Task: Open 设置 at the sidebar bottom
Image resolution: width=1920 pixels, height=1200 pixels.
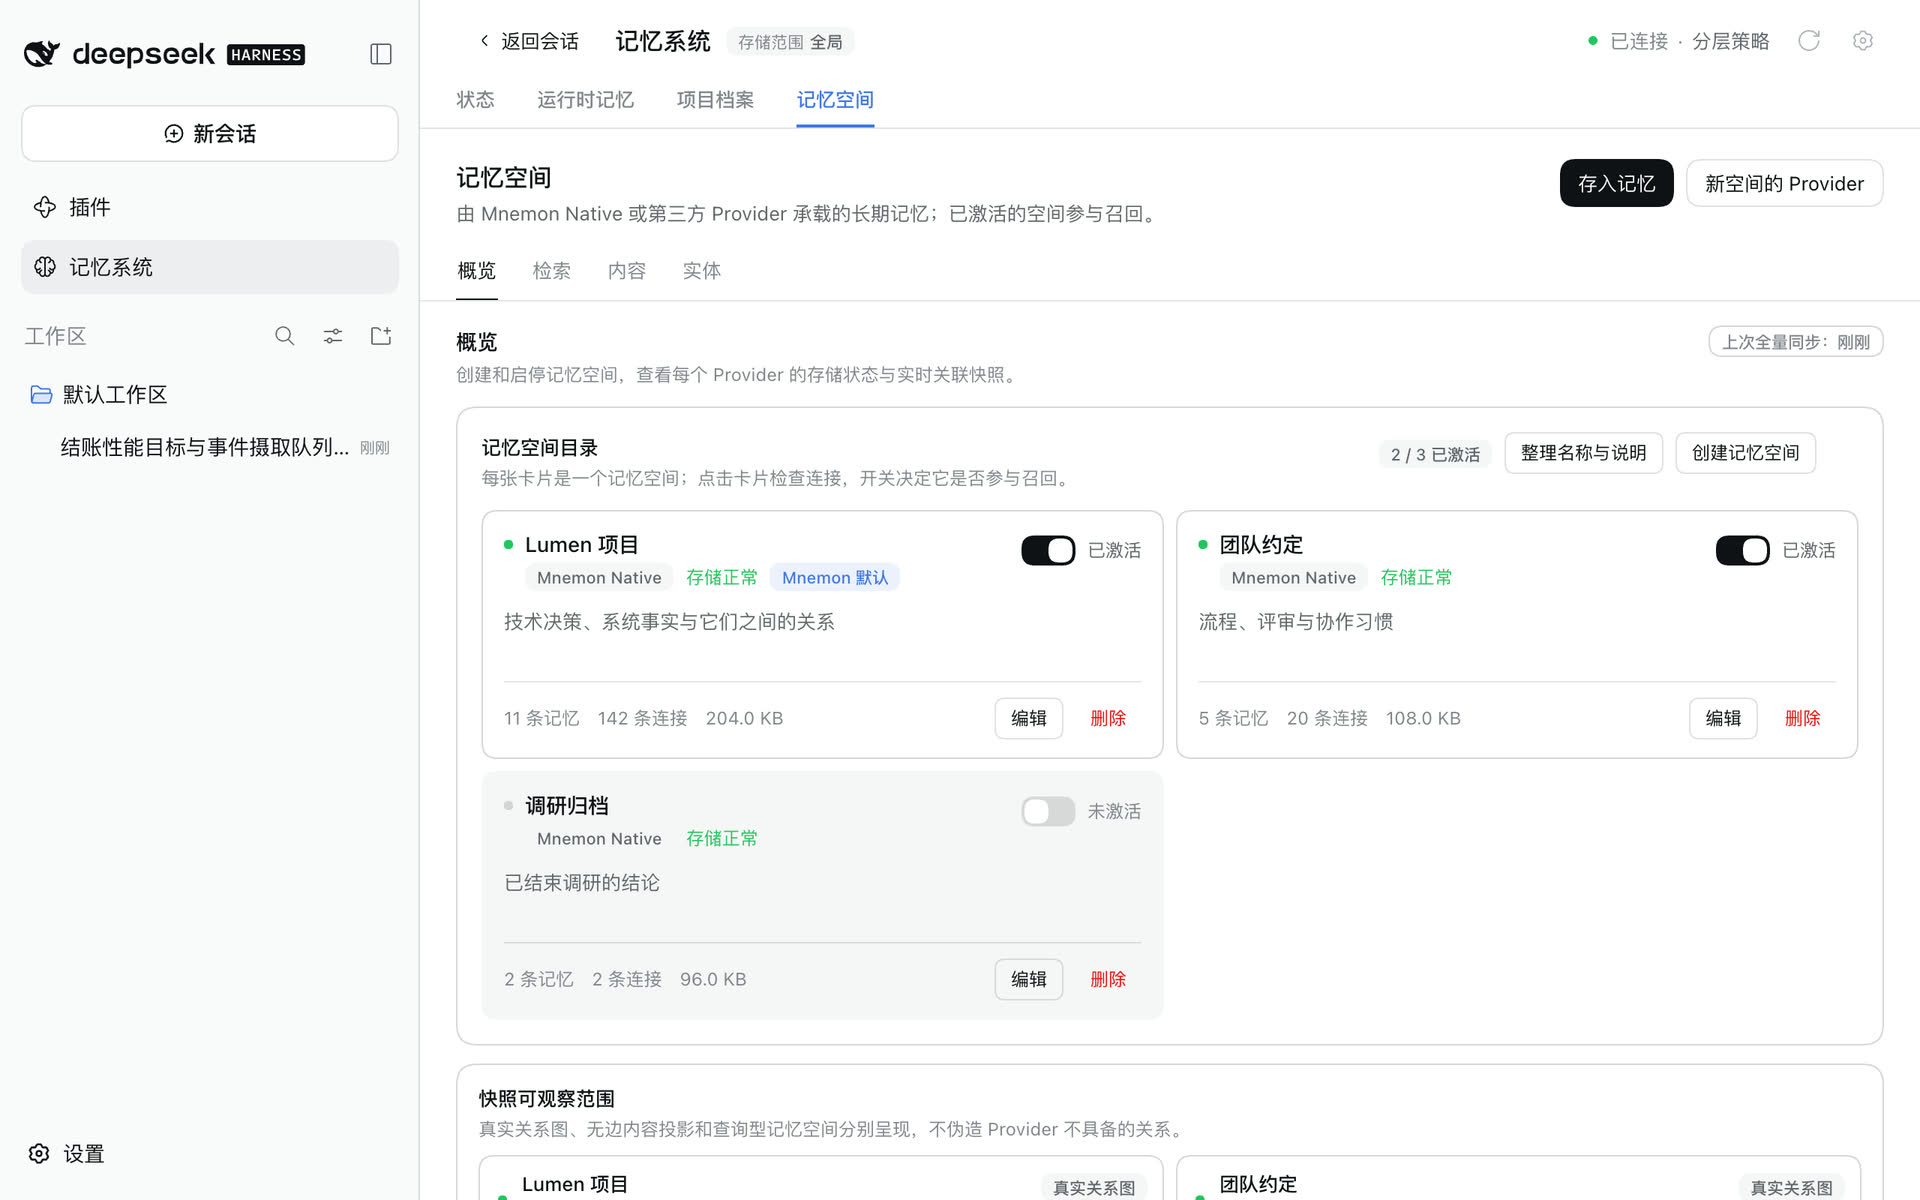Action: tap(68, 1154)
